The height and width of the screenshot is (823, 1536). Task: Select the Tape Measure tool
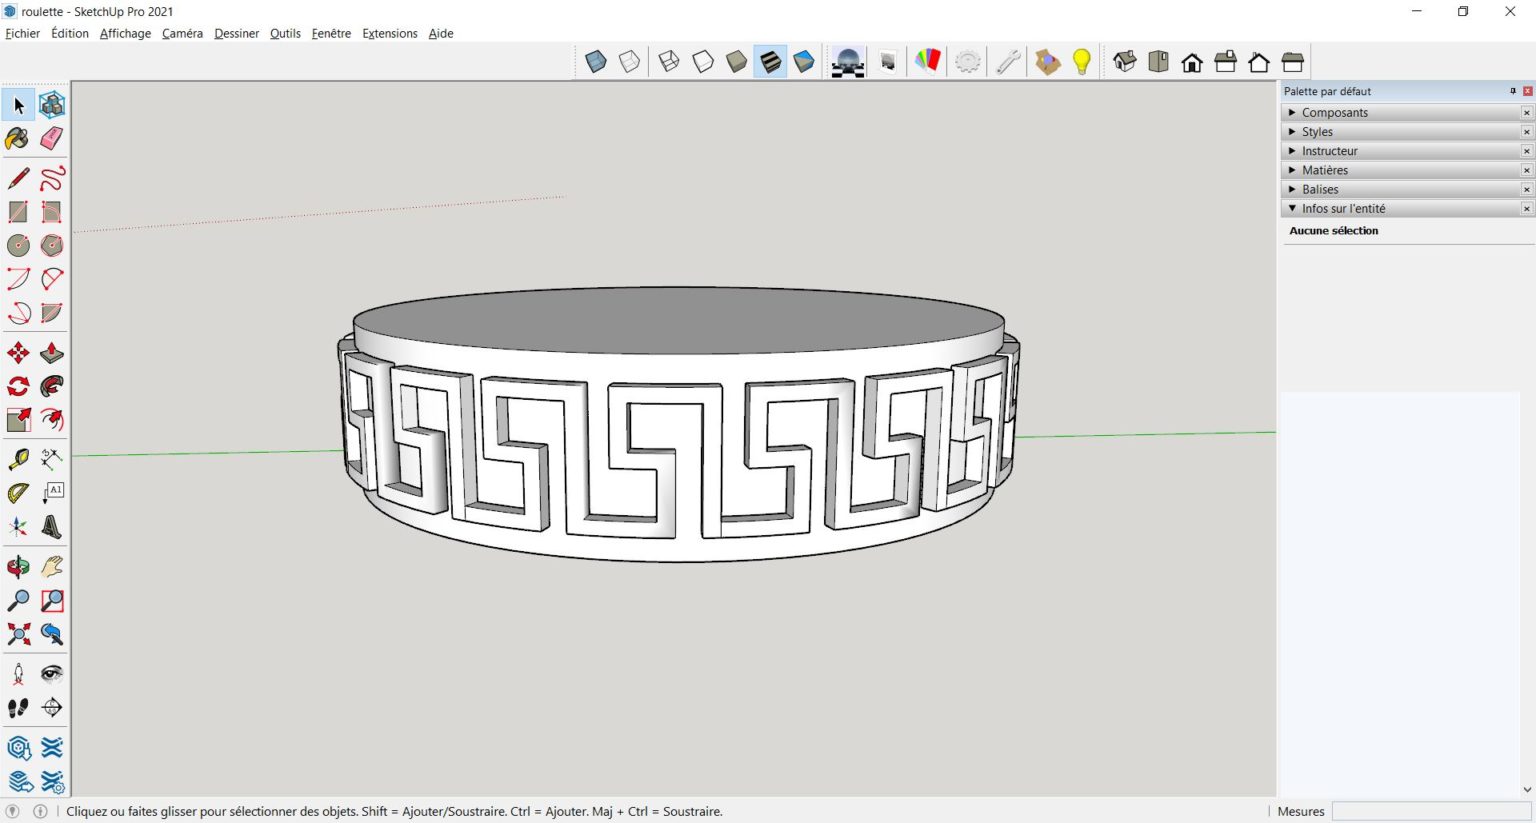coord(18,459)
